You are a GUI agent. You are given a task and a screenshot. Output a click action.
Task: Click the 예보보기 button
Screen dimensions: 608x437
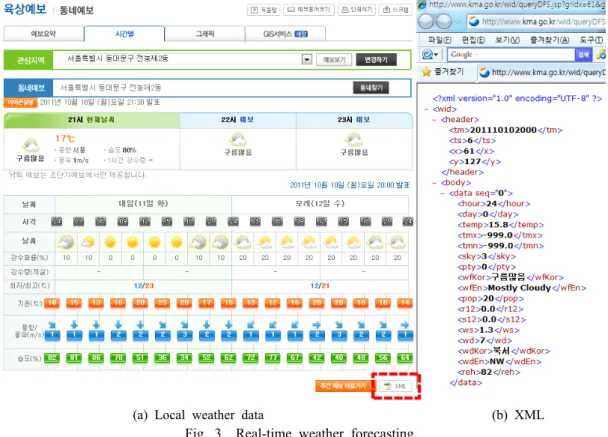click(334, 60)
